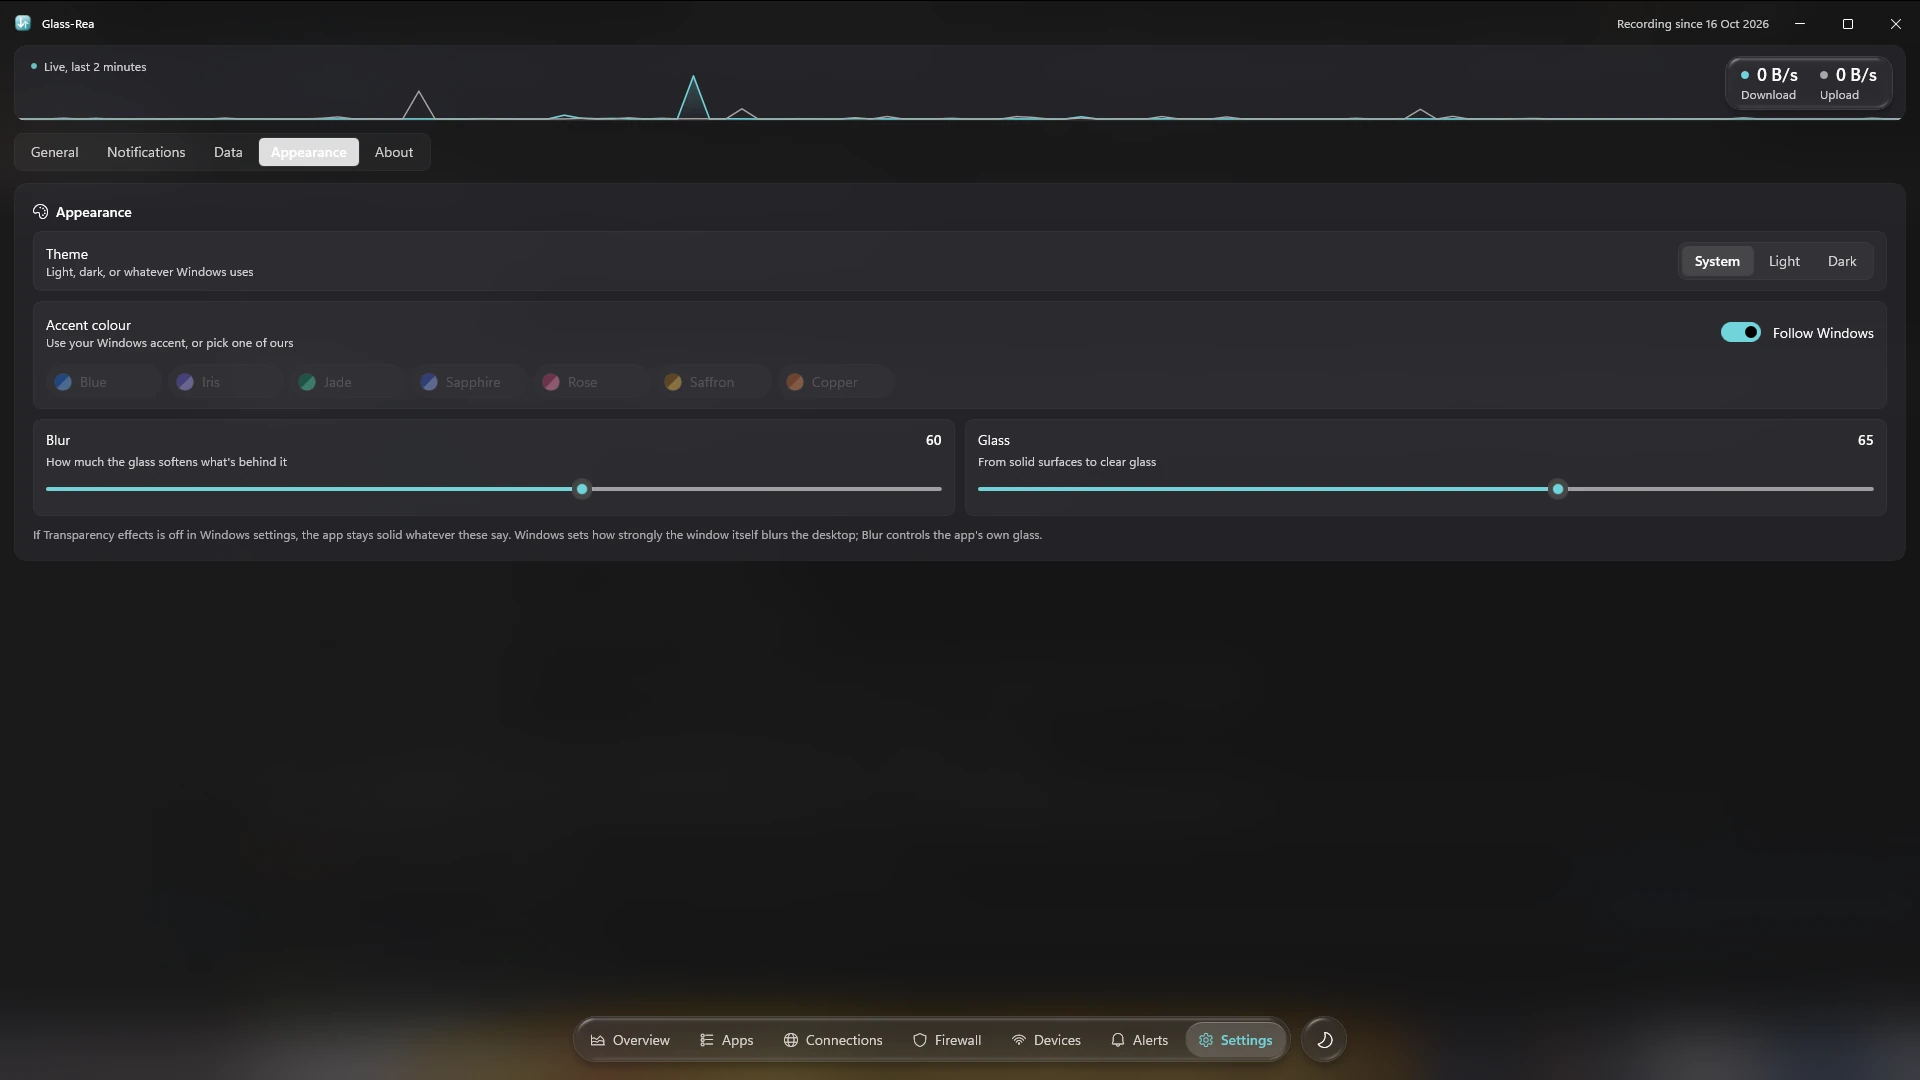Open Overview in the bottom dock
Viewport: 1920px width, 1080px height.
point(630,1040)
